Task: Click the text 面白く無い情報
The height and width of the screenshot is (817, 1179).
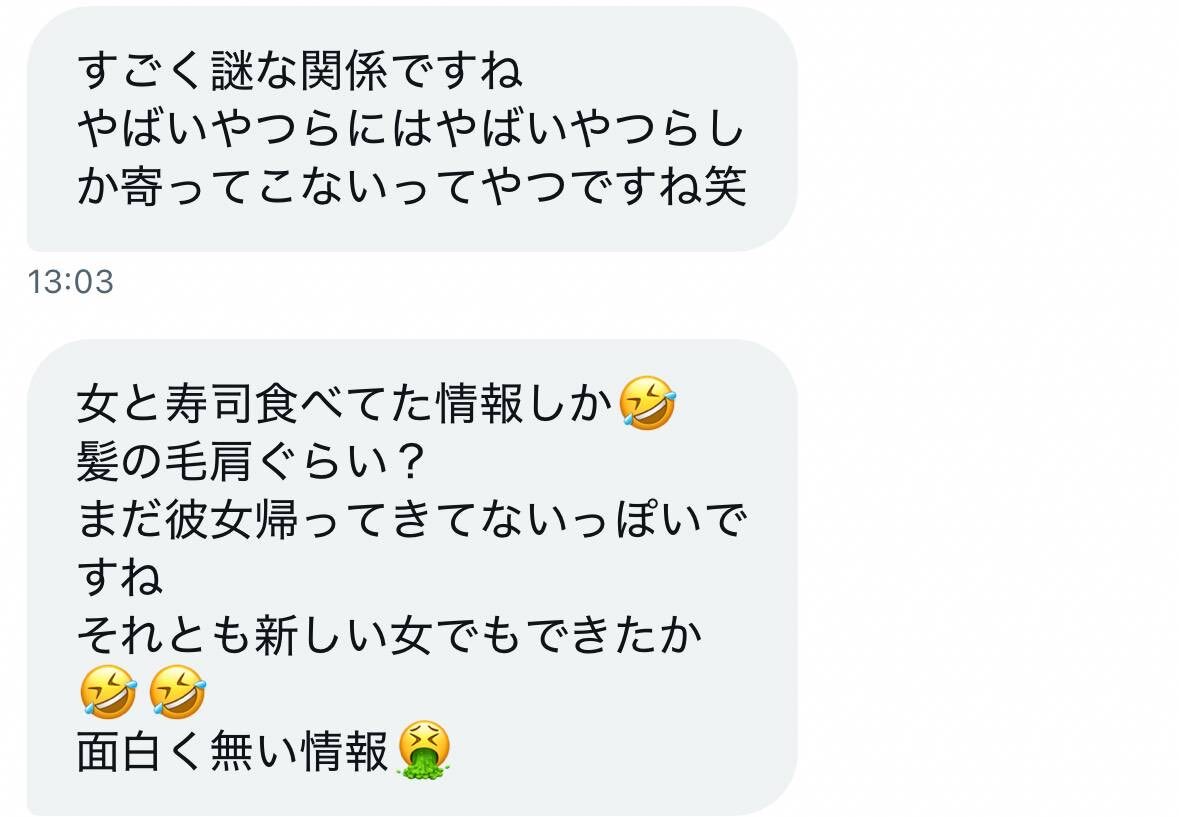Action: click(233, 751)
